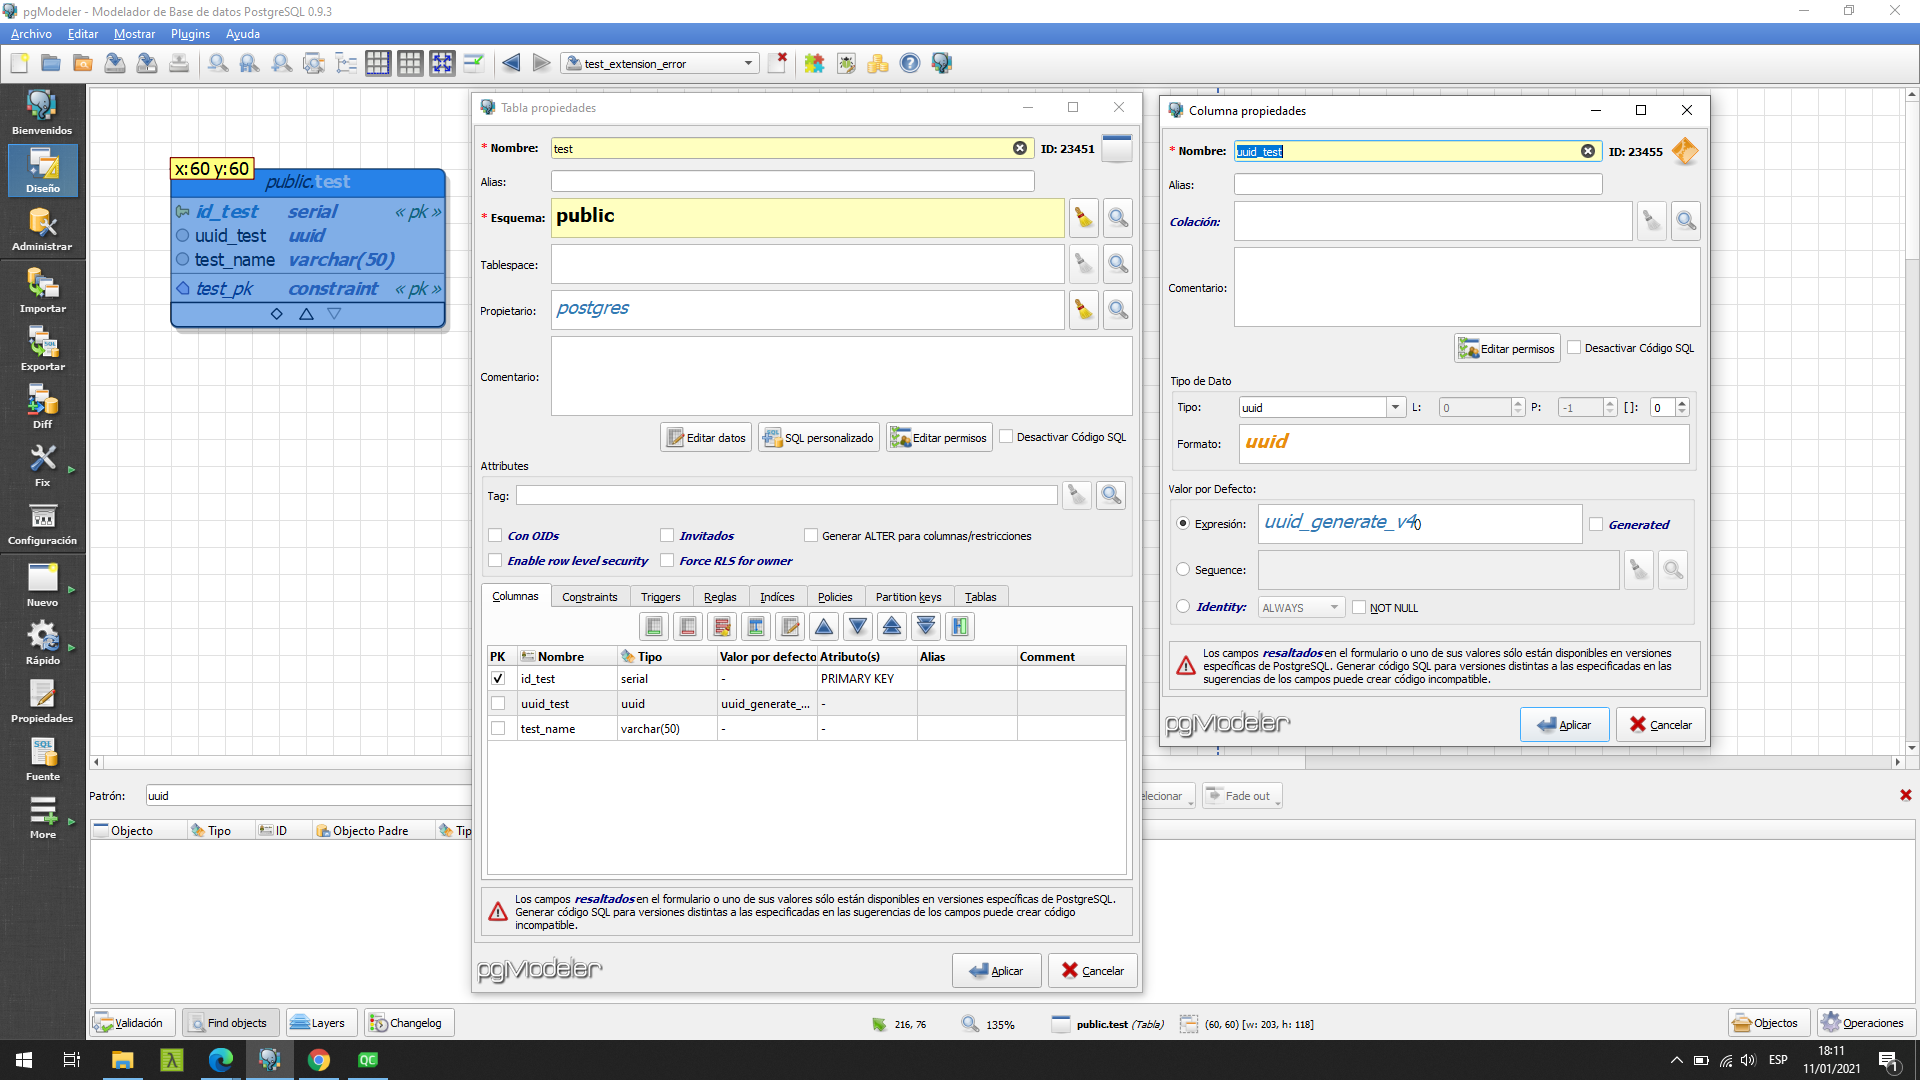Open the model selector showing test_extension_error
This screenshot has width=1920, height=1080.
[x=746, y=63]
